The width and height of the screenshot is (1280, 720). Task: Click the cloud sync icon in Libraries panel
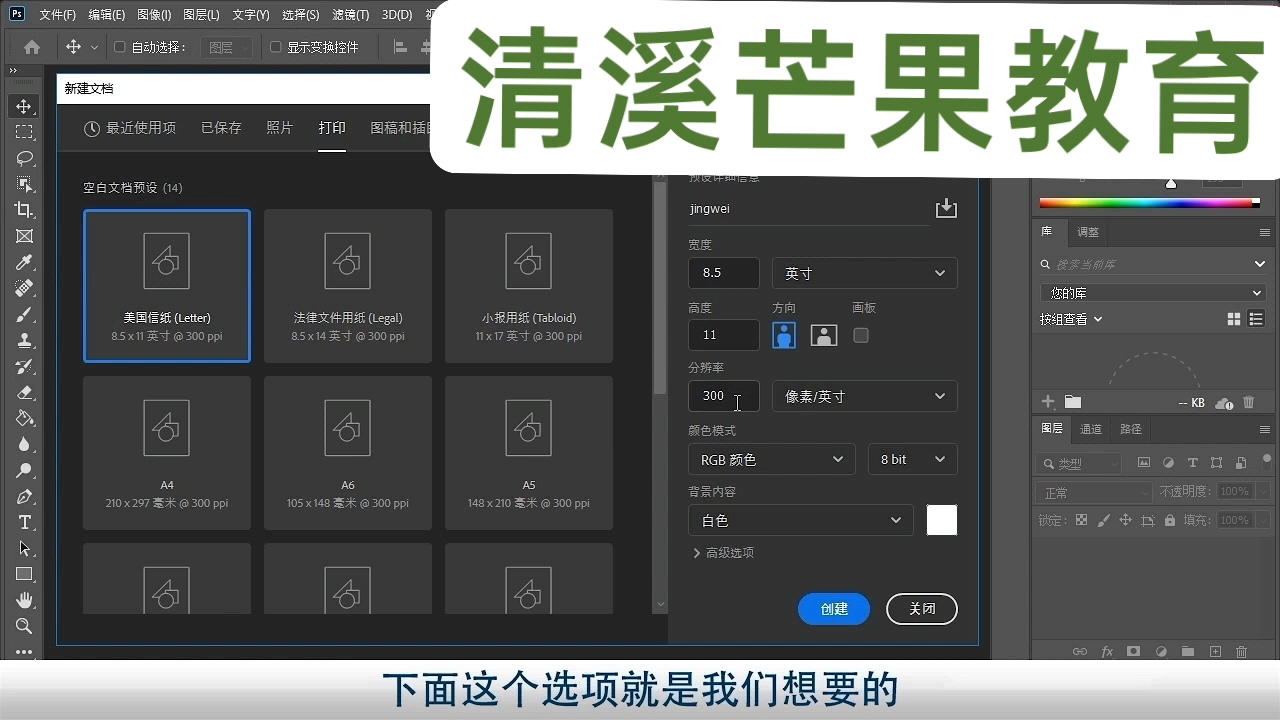[1223, 403]
